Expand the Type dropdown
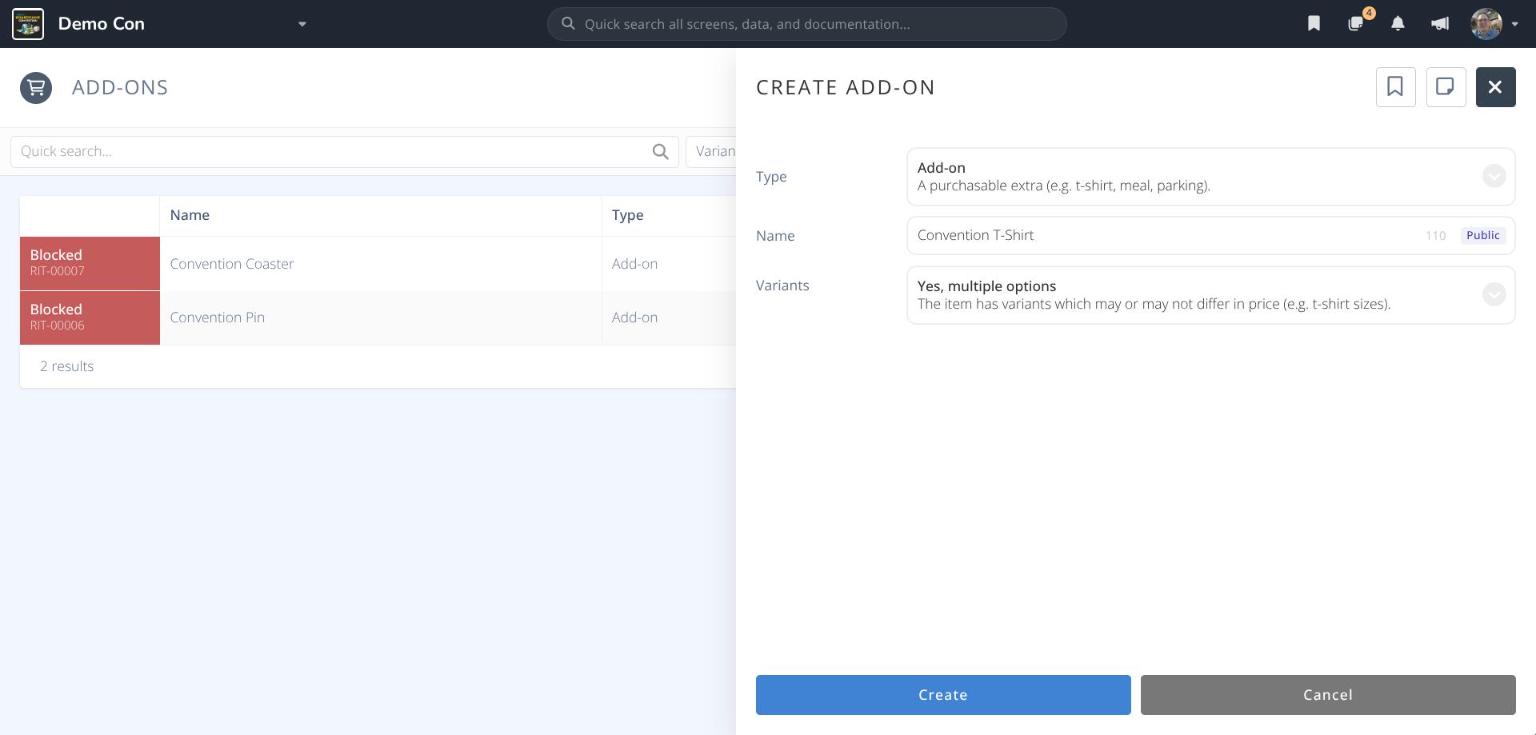 (1210, 176)
